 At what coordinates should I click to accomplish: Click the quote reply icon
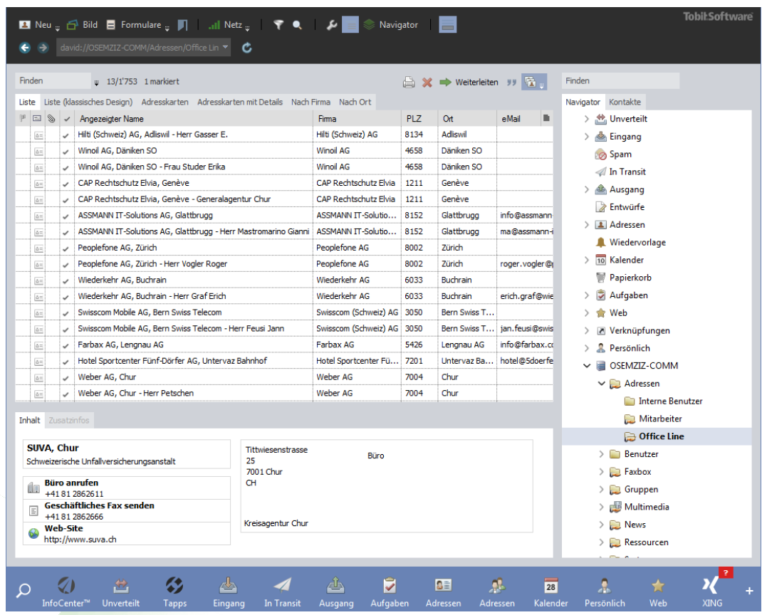pos(512,82)
